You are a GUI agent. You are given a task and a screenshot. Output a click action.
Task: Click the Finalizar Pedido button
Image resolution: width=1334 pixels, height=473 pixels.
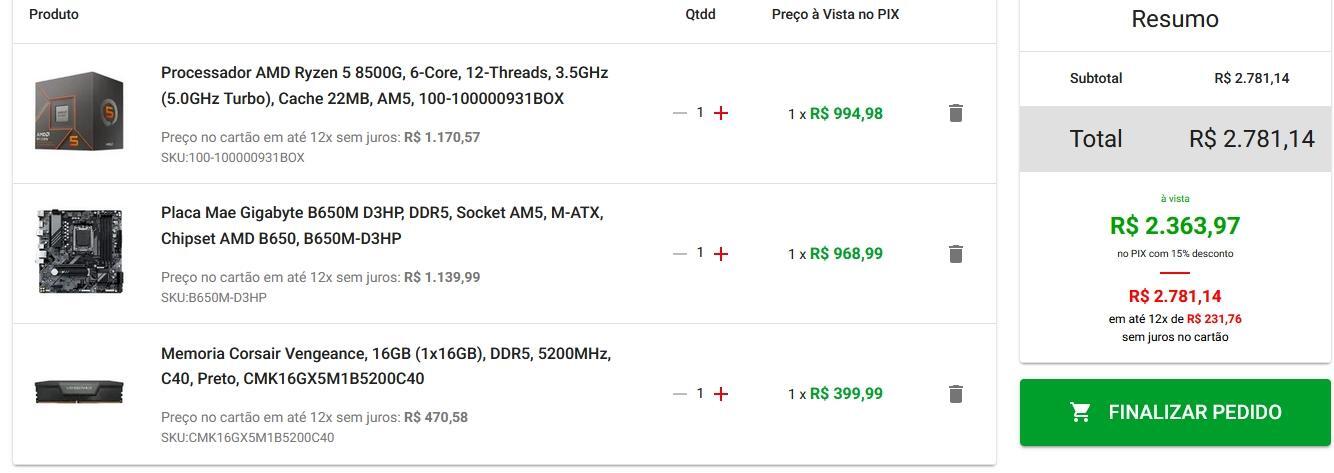point(1175,412)
